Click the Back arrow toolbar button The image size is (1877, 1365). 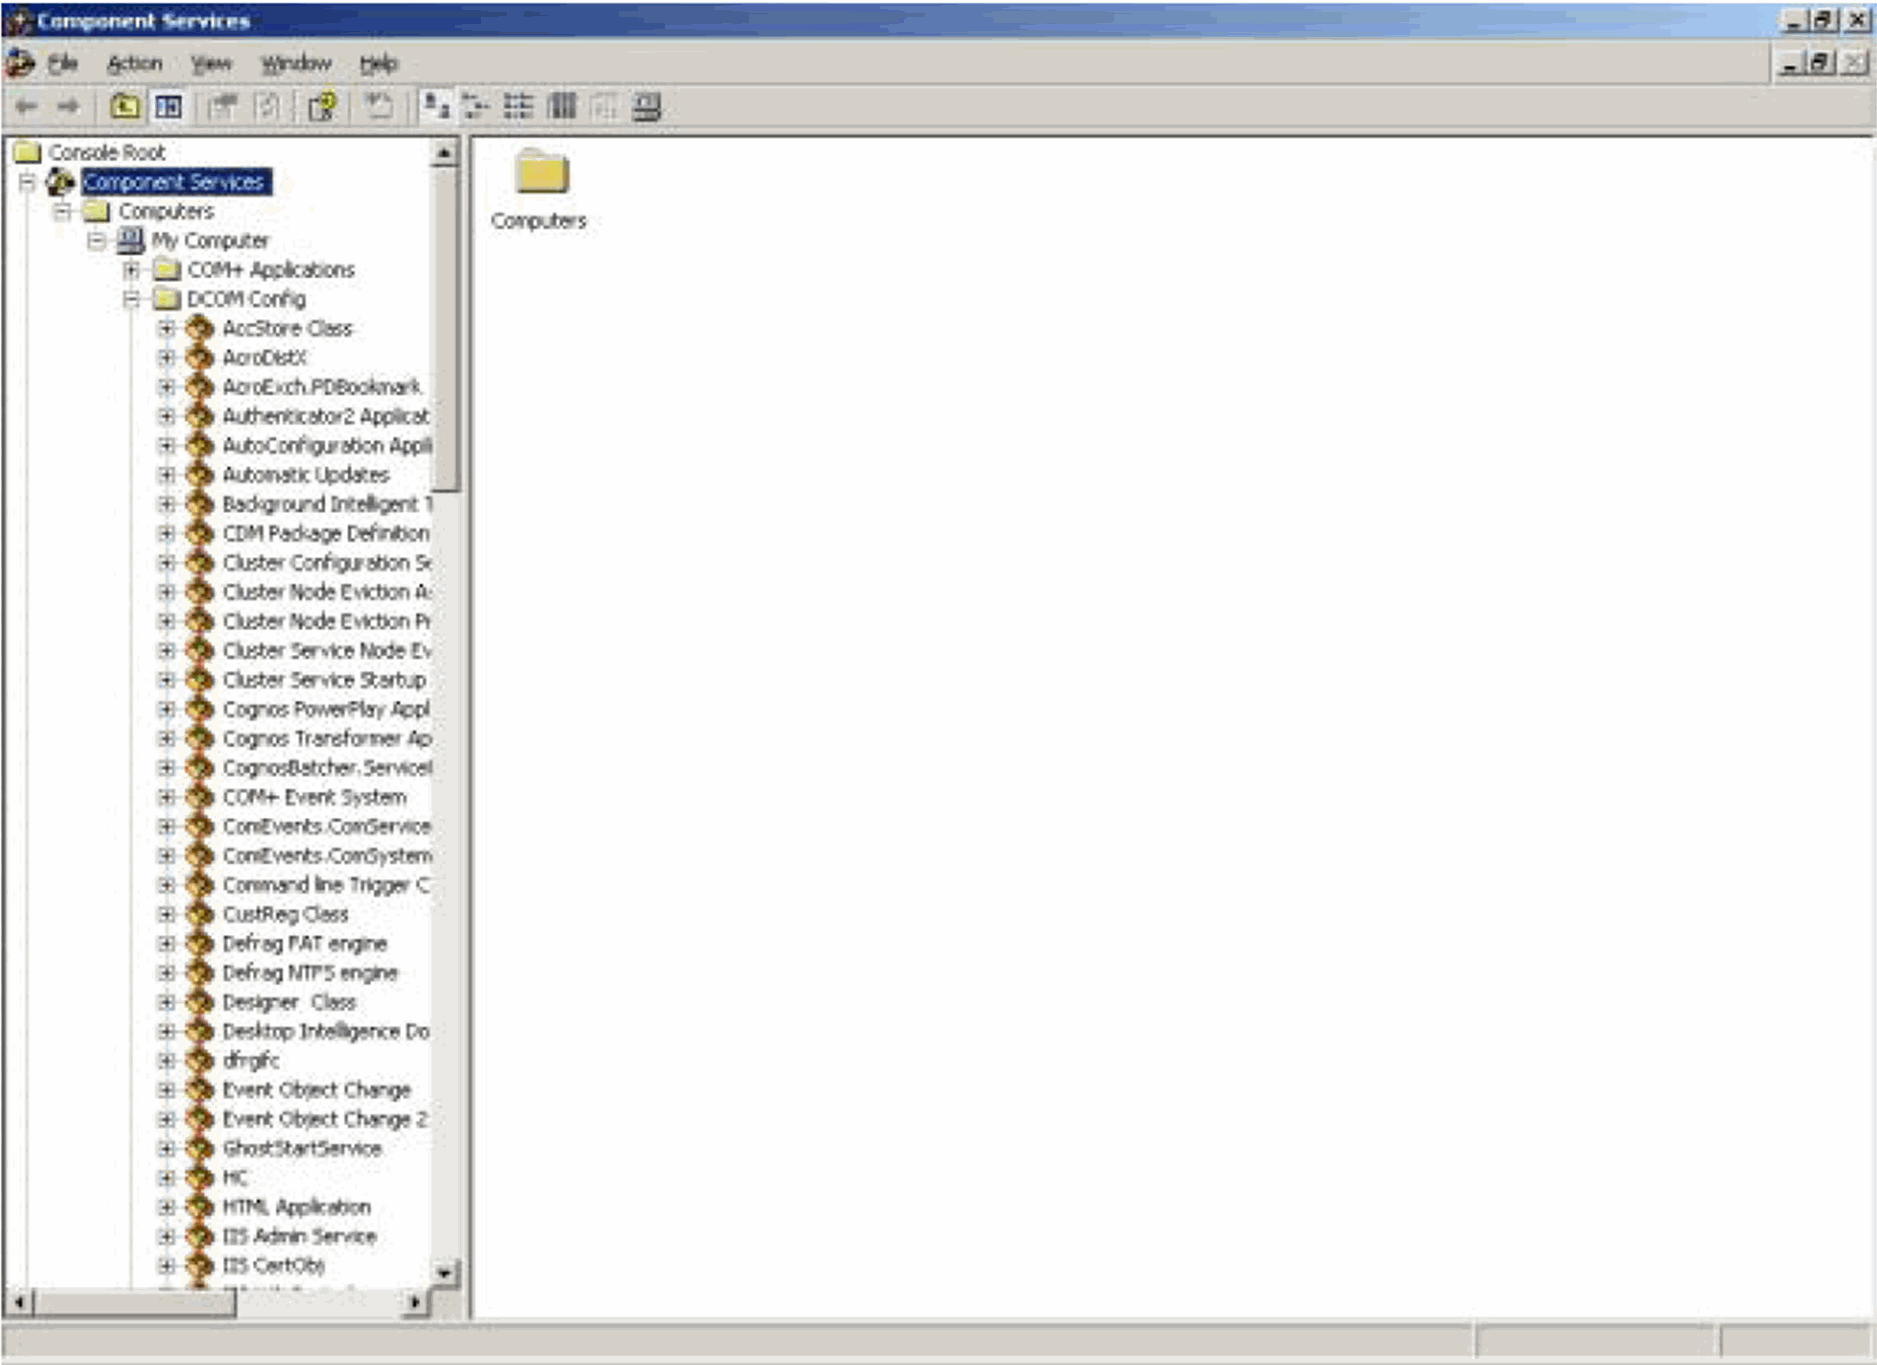point(26,106)
